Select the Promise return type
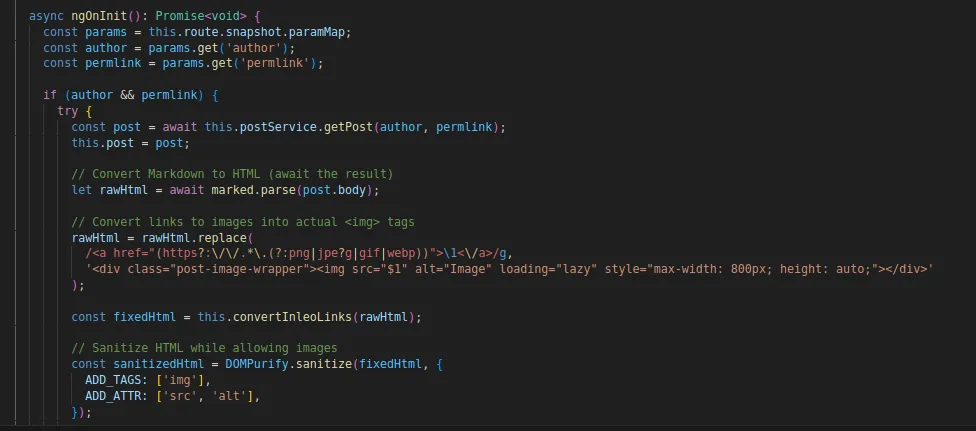The image size is (976, 431). [180, 16]
